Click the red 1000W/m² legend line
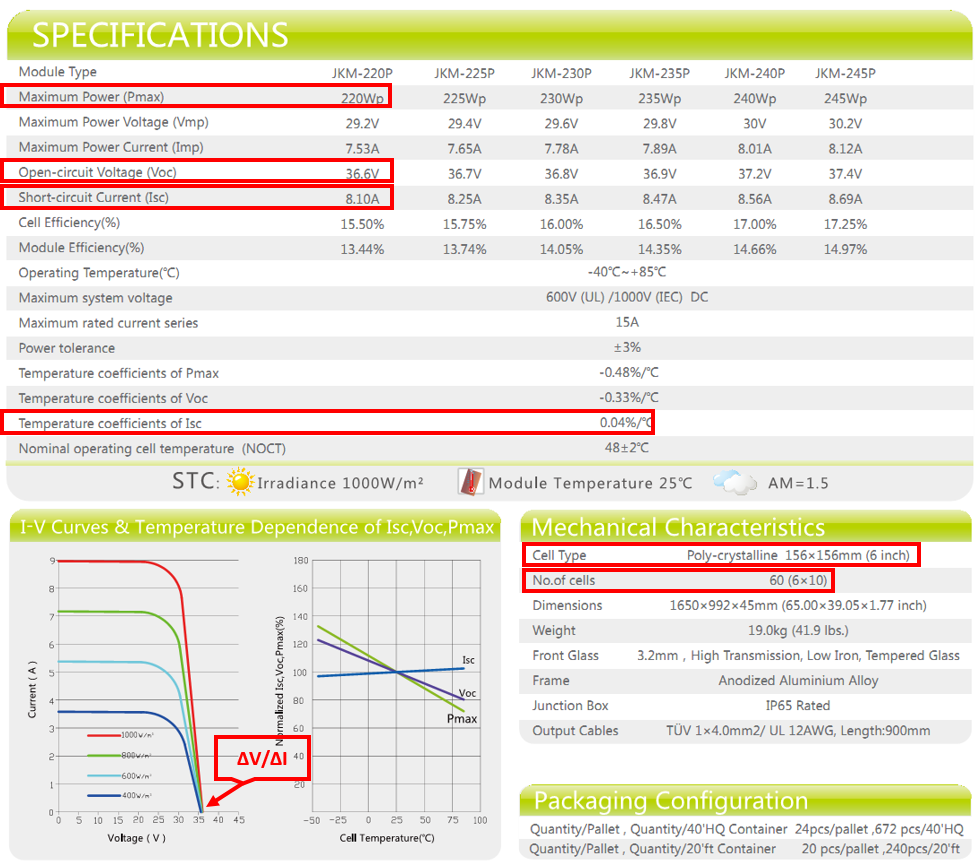This screenshot has height=864, width=977. click(104, 735)
